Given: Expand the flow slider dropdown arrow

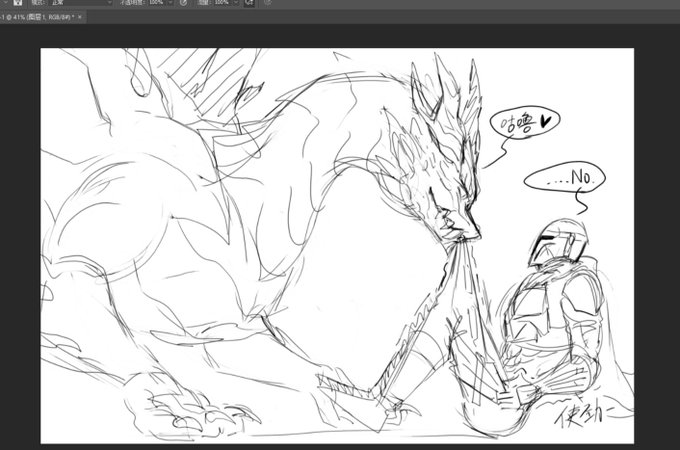Looking at the screenshot, I should tap(235, 3).
